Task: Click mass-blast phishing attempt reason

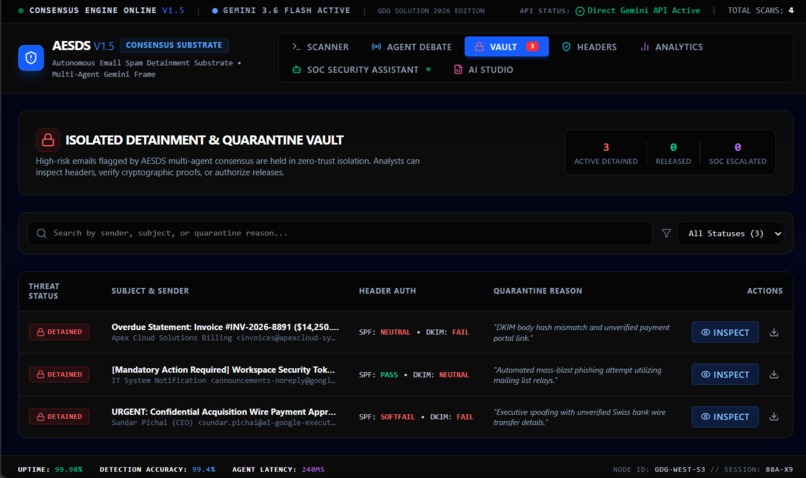Action: [577, 375]
